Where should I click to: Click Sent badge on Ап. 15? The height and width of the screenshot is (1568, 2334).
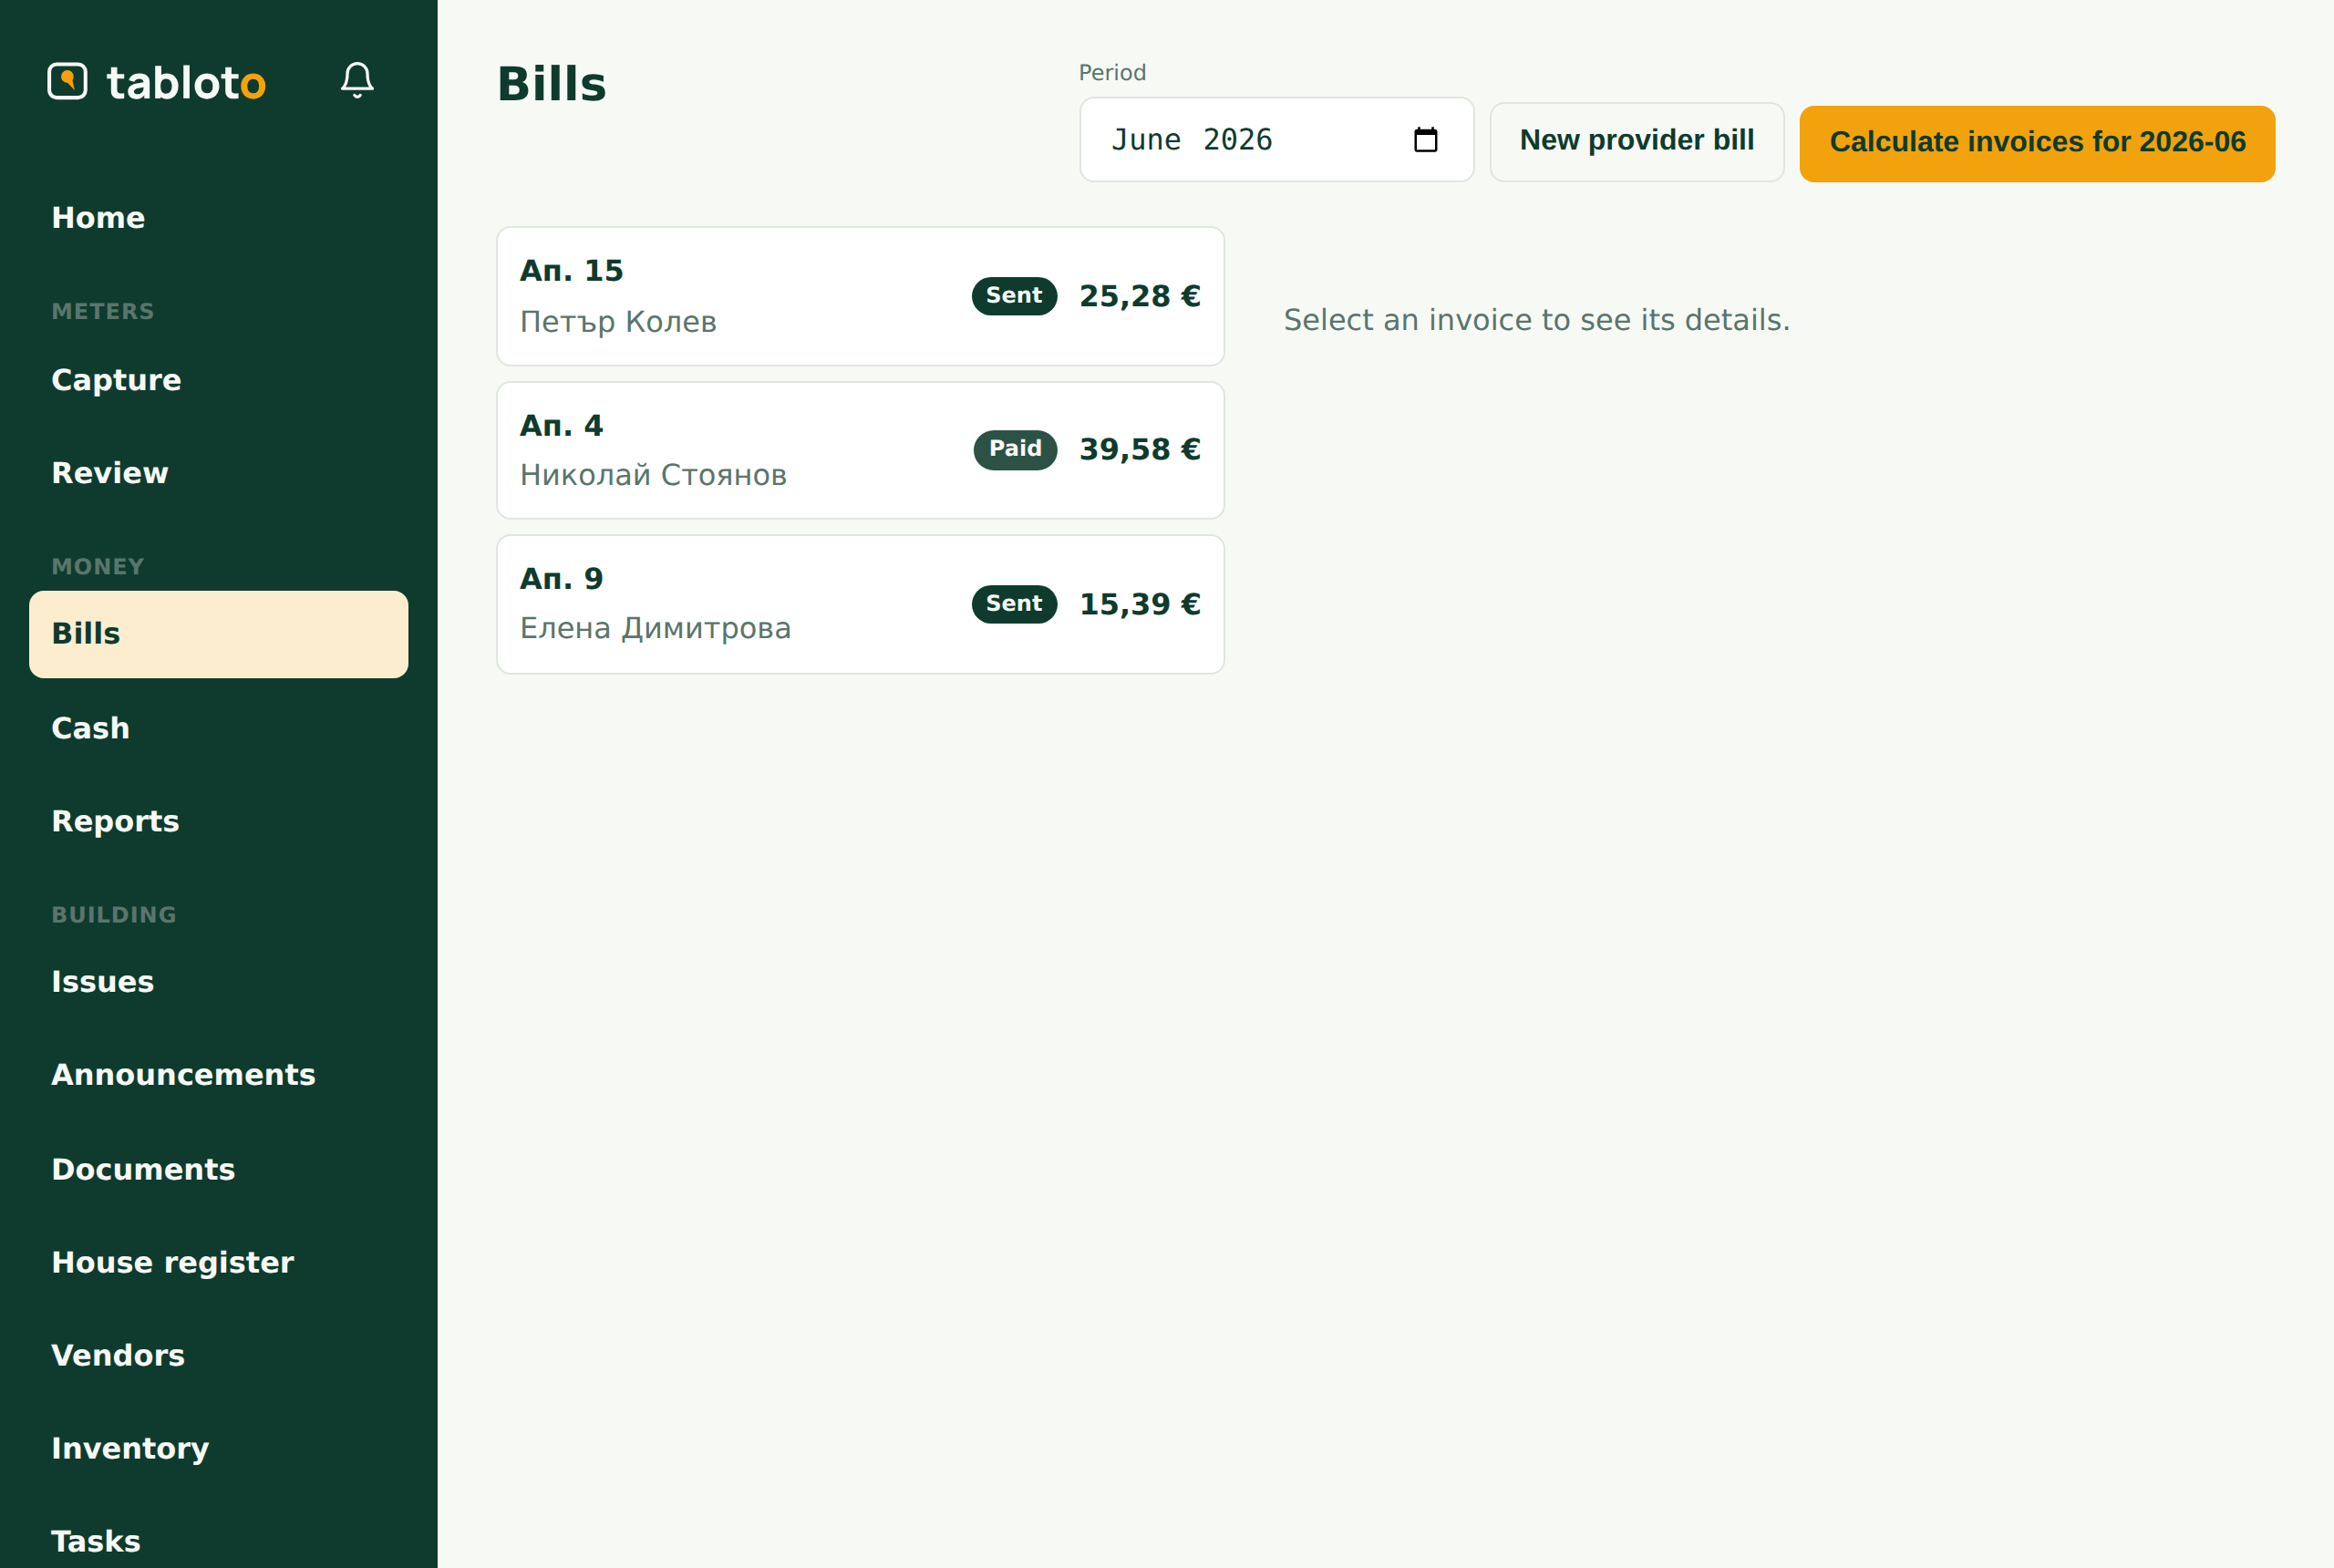1014,296
